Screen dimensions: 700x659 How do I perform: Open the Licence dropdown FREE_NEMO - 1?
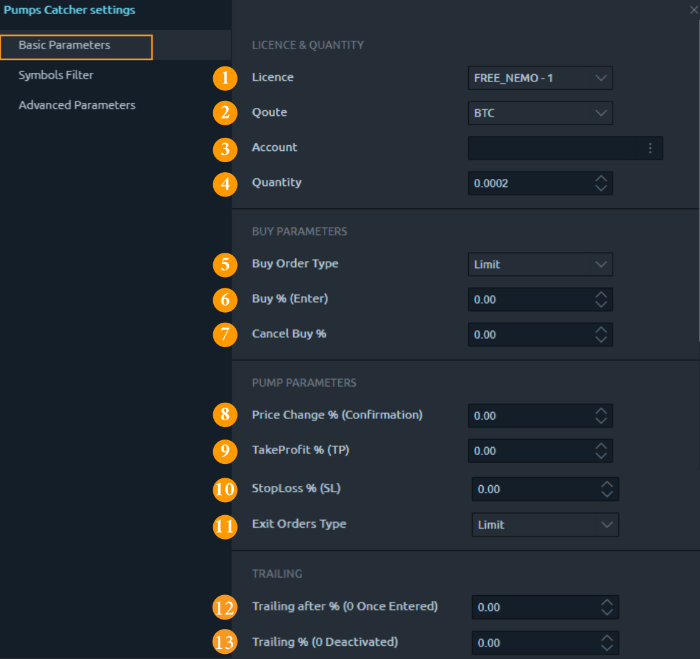[x=540, y=78]
